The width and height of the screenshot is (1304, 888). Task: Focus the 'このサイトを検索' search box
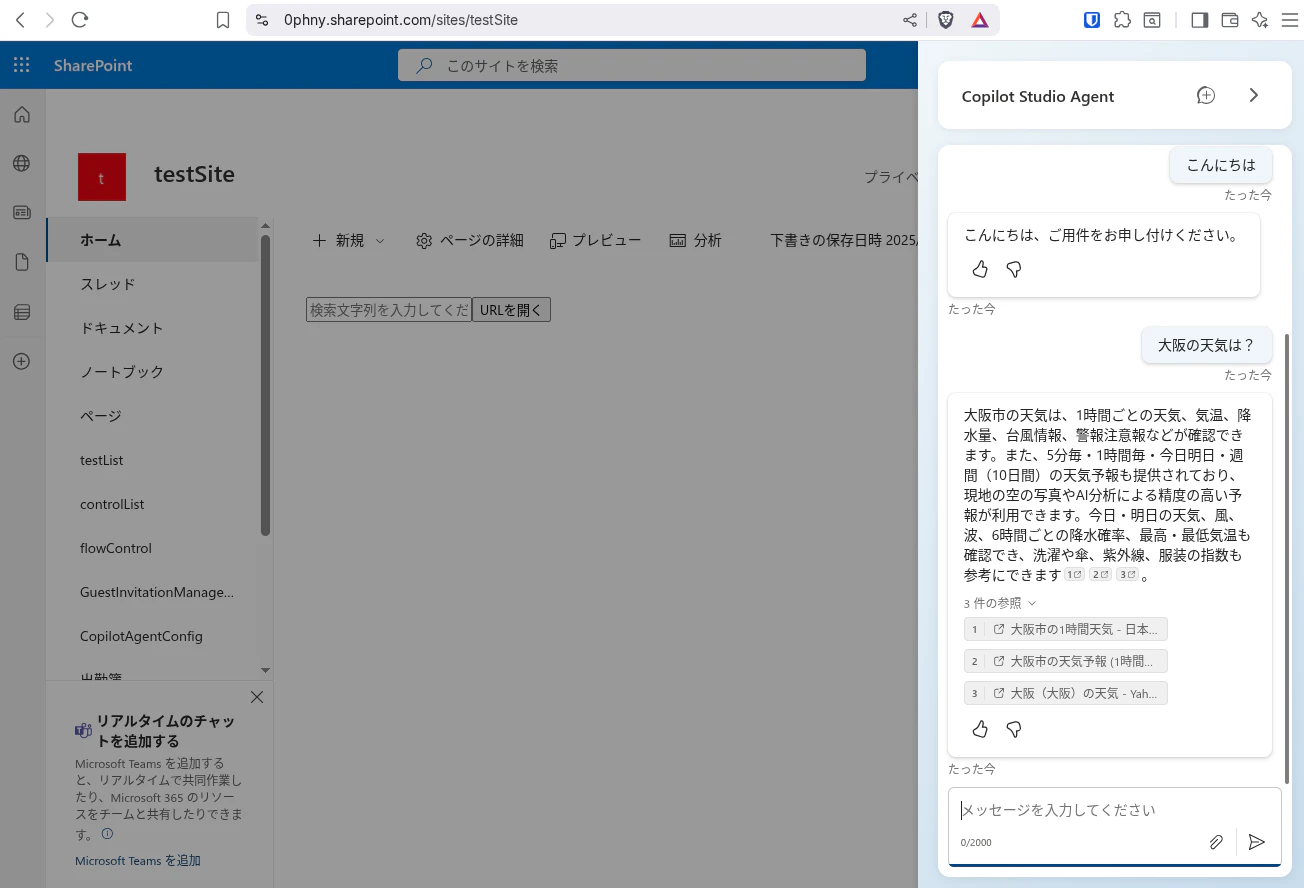coord(632,66)
